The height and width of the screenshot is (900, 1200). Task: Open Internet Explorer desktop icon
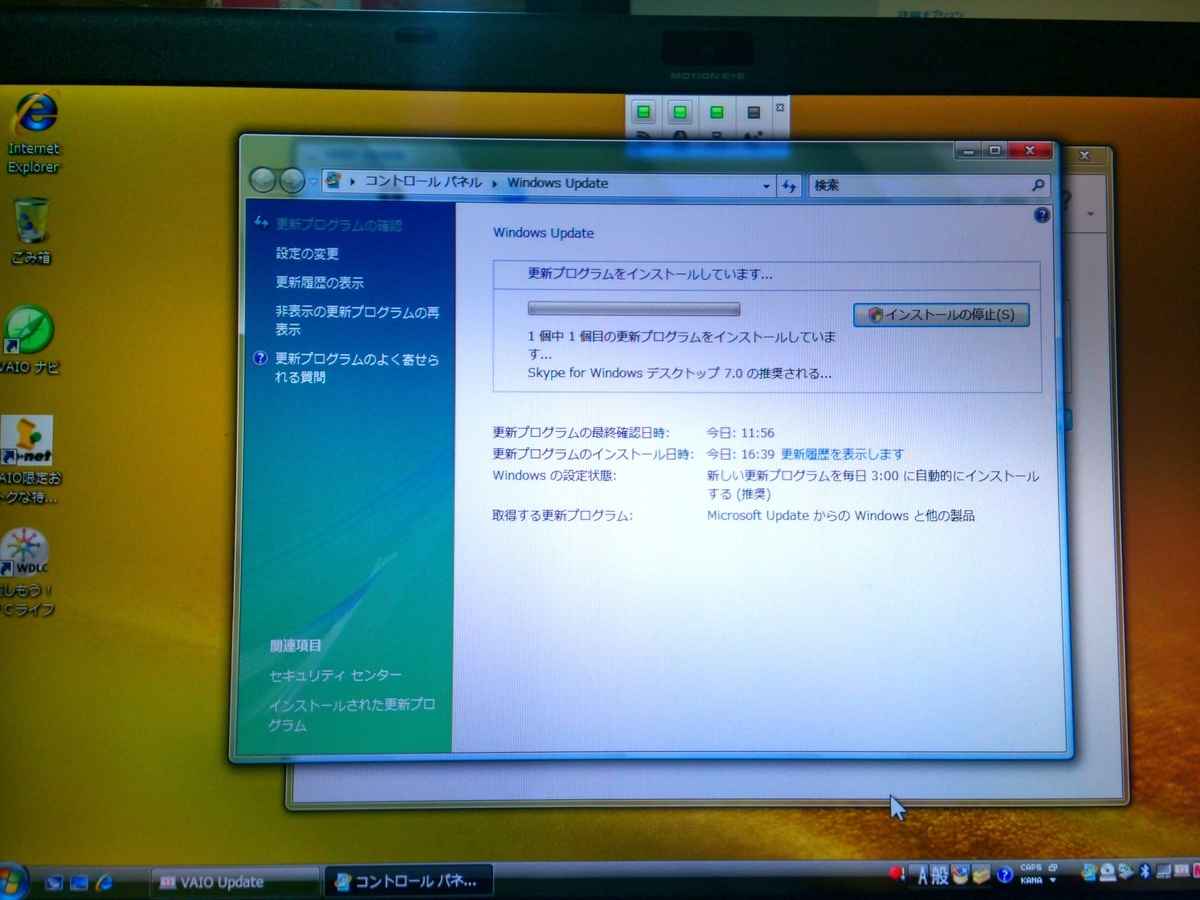(x=34, y=131)
